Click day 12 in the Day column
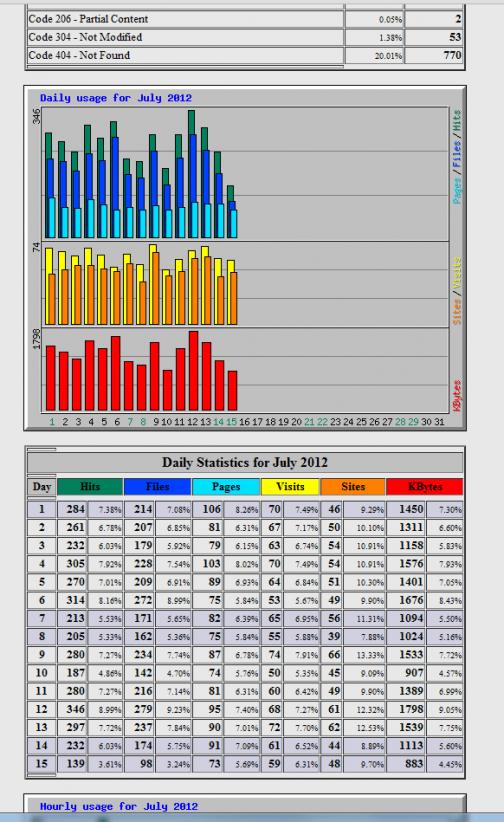The image size is (504, 822). pyautogui.click(x=42, y=709)
